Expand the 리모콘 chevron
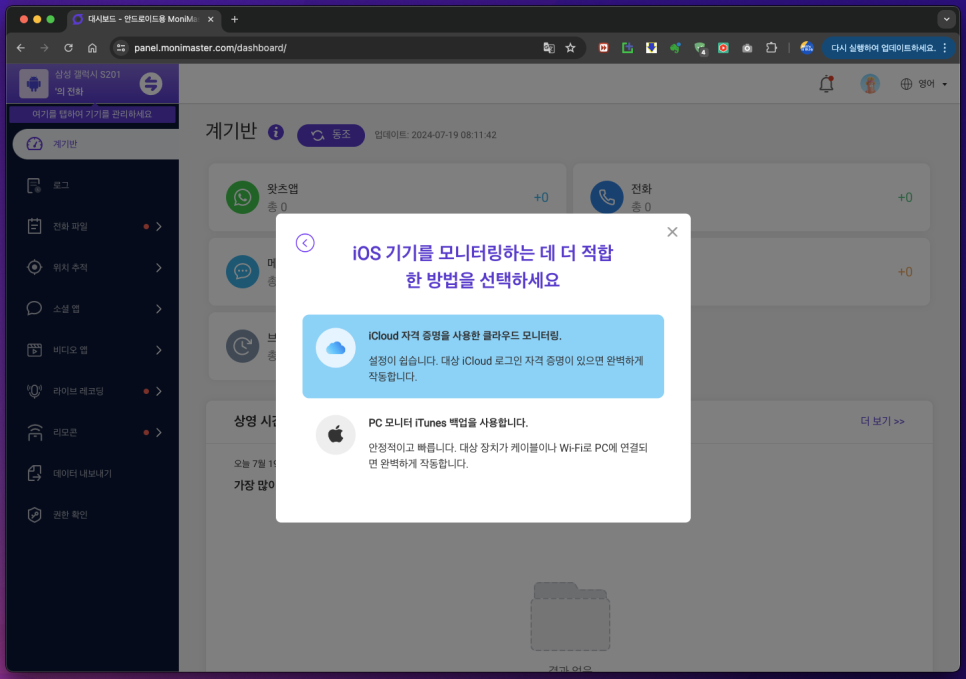This screenshot has height=679, width=966. (159, 433)
